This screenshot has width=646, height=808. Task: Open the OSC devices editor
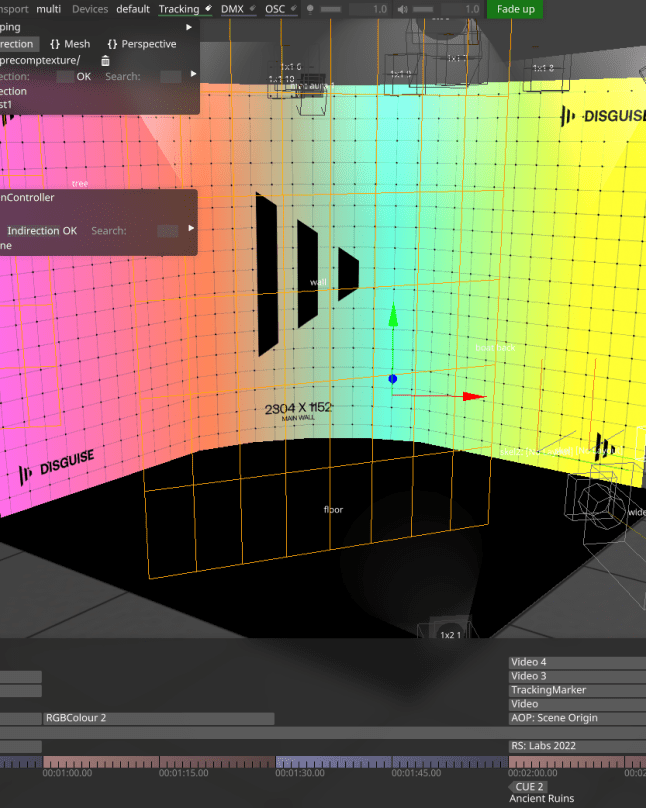275,9
